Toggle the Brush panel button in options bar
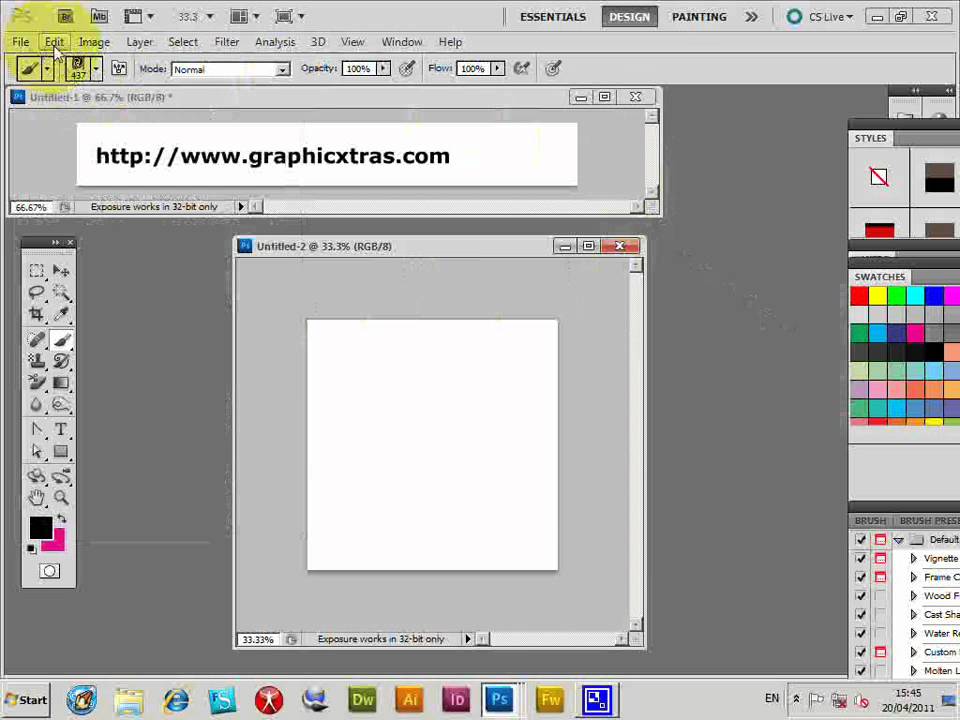Screen dimensions: 960x720 click(x=119, y=69)
